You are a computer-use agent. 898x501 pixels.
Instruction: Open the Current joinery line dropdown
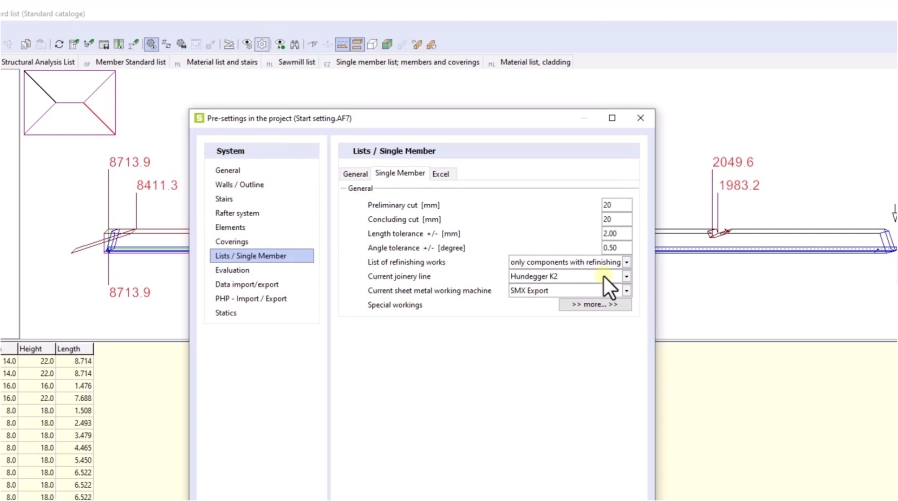tap(626, 276)
